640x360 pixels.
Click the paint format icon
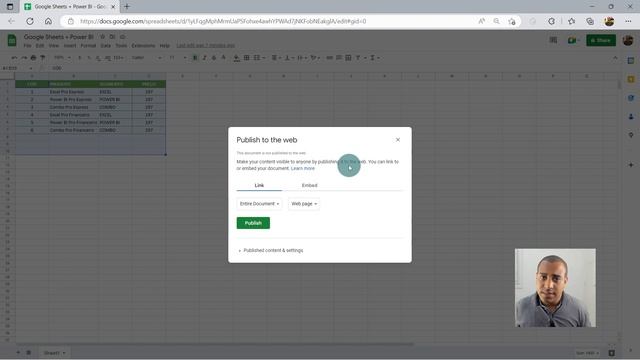[42, 58]
